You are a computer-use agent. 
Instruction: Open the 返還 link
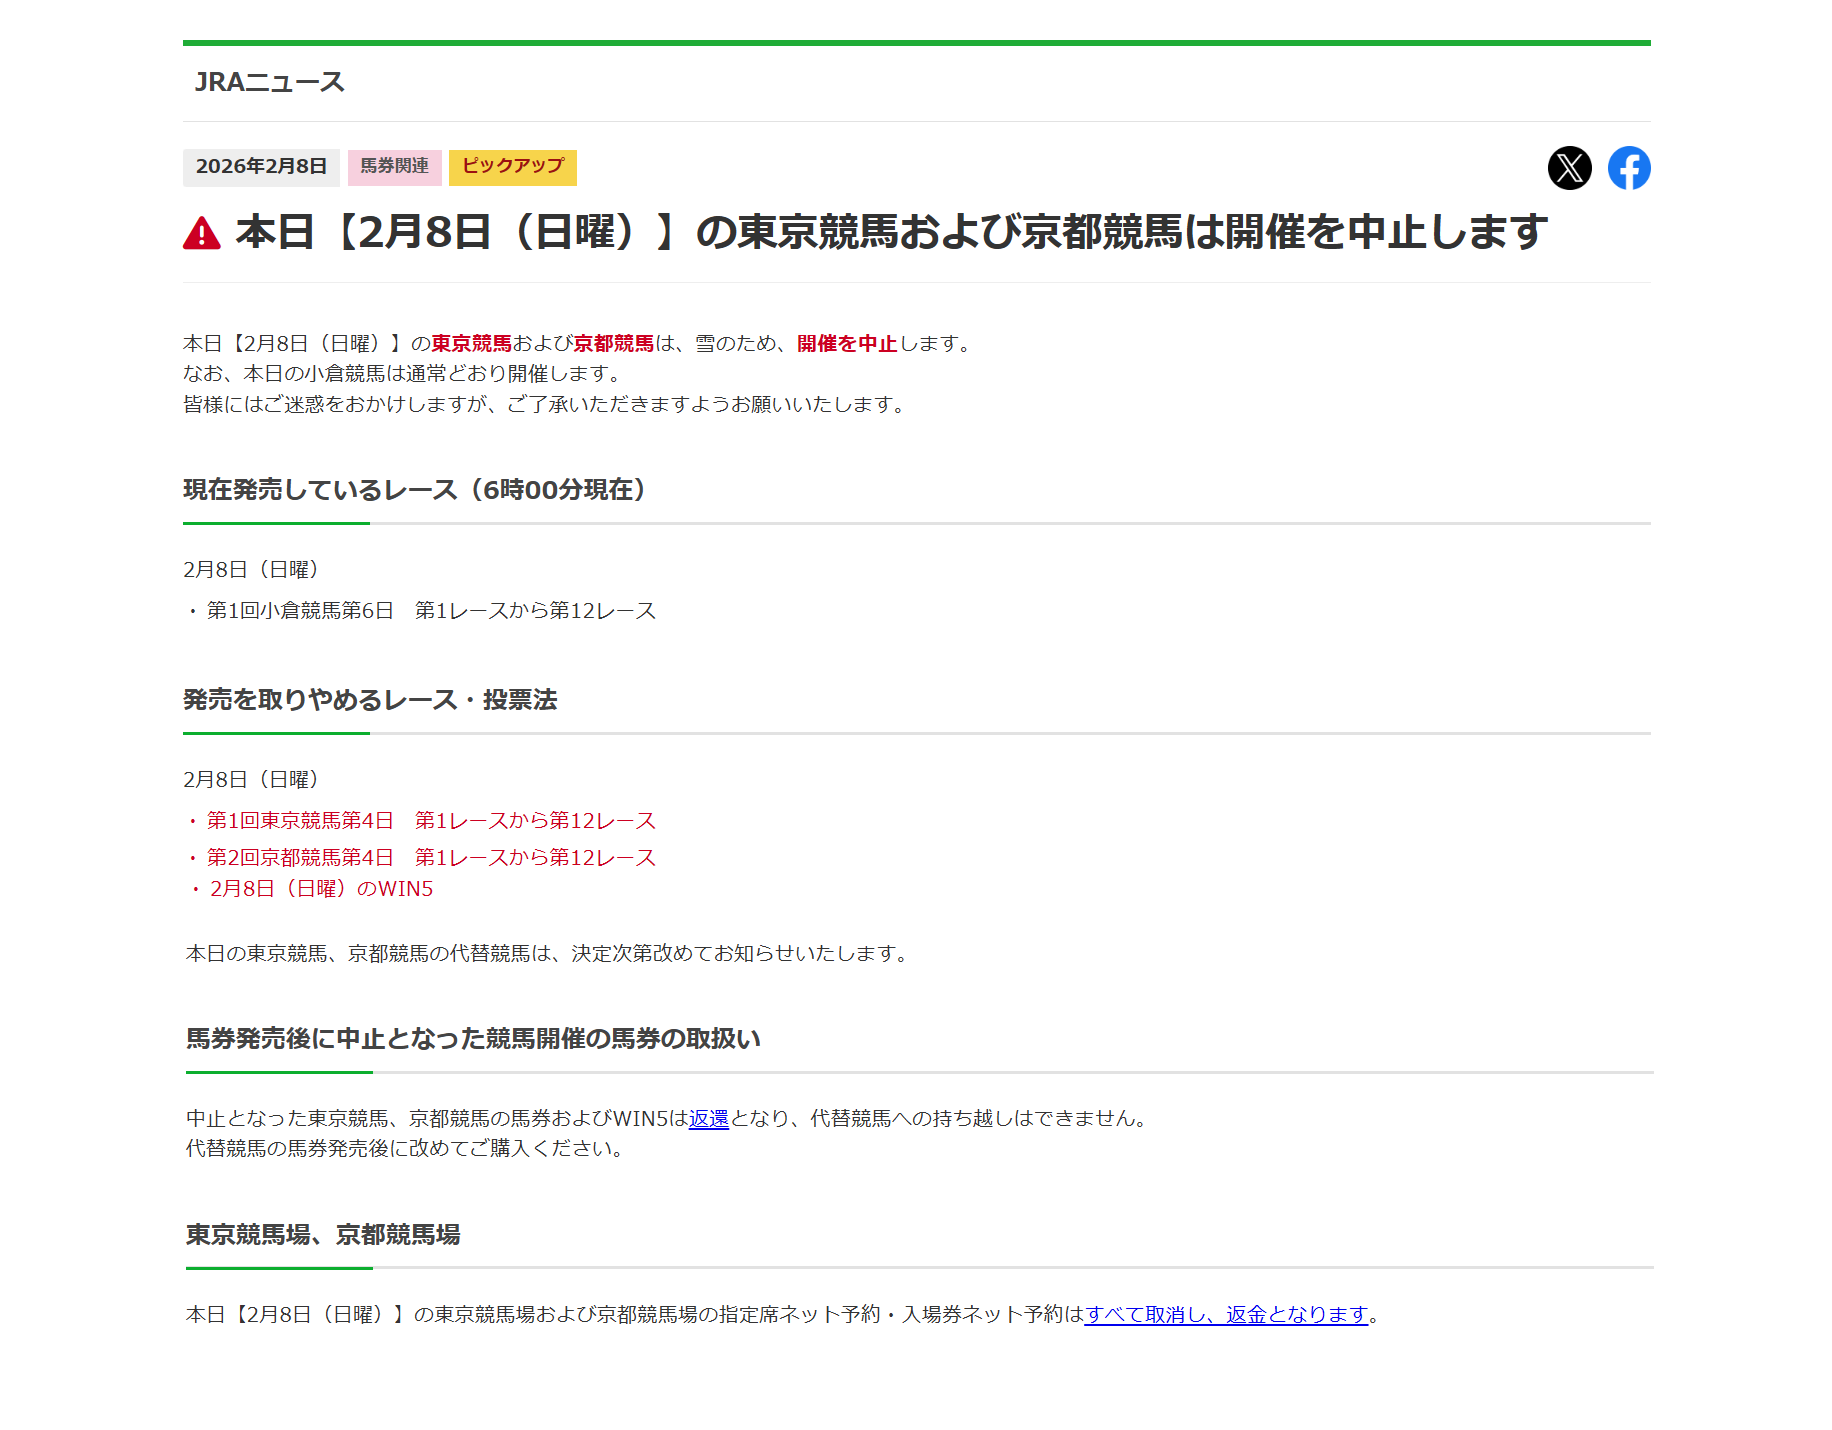coord(709,1119)
